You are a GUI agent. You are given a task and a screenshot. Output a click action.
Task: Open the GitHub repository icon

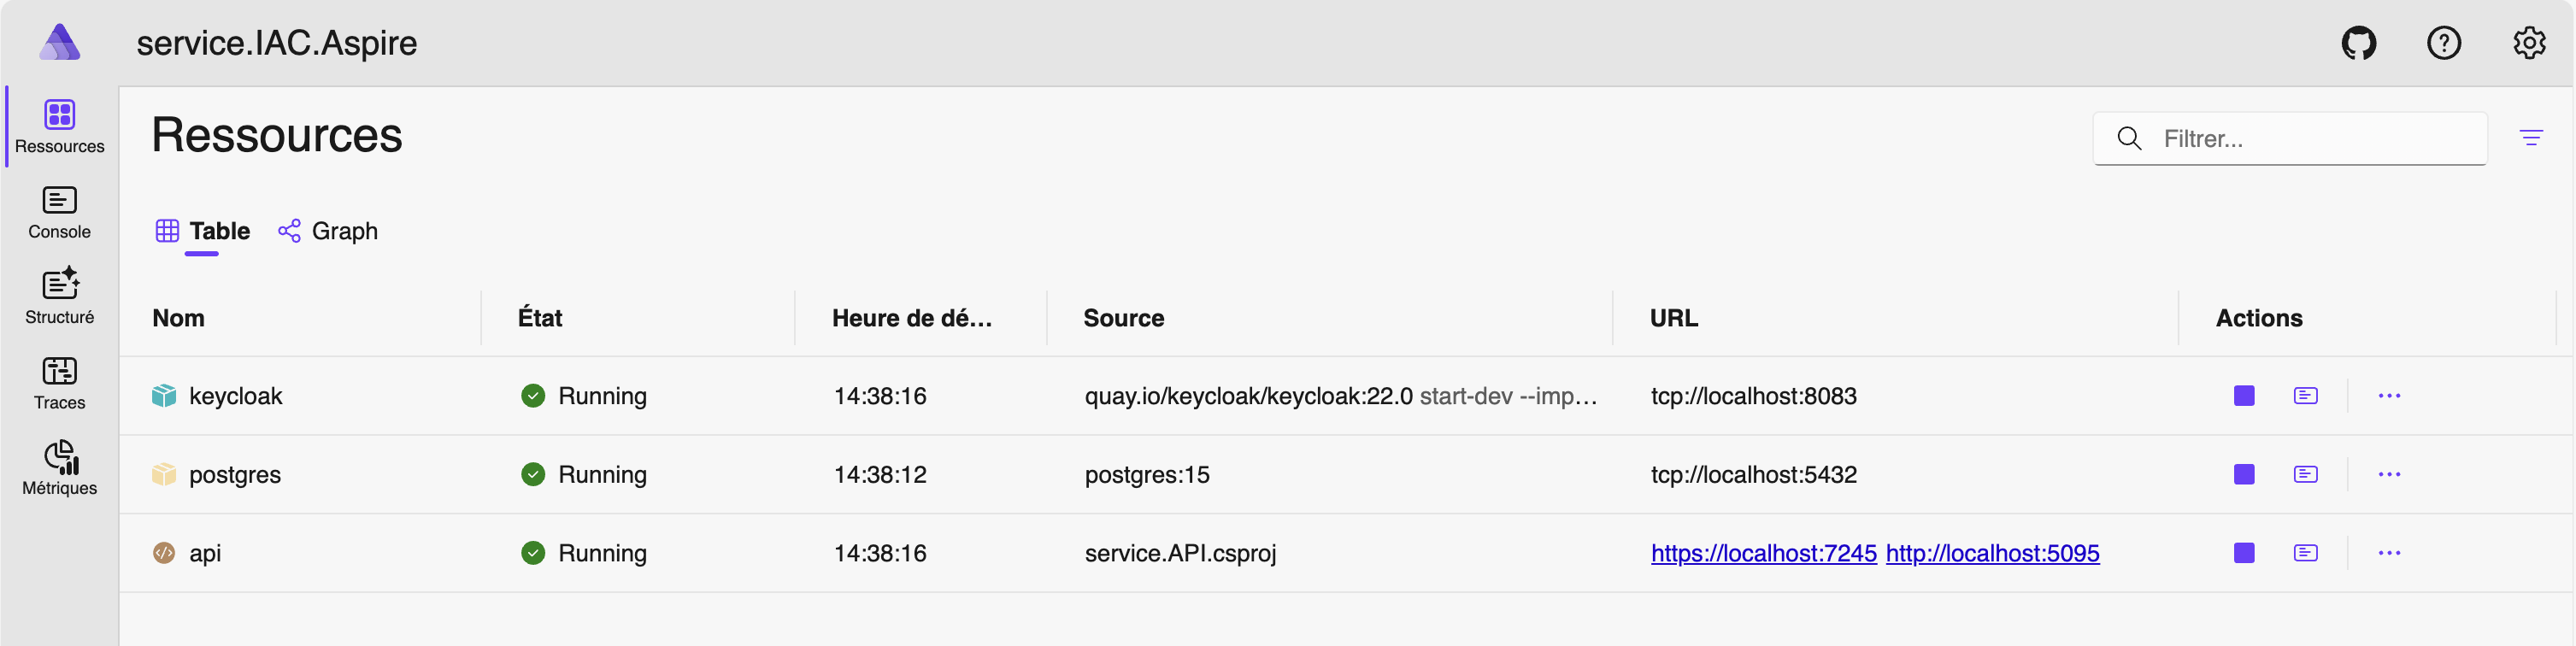coord(2358,43)
